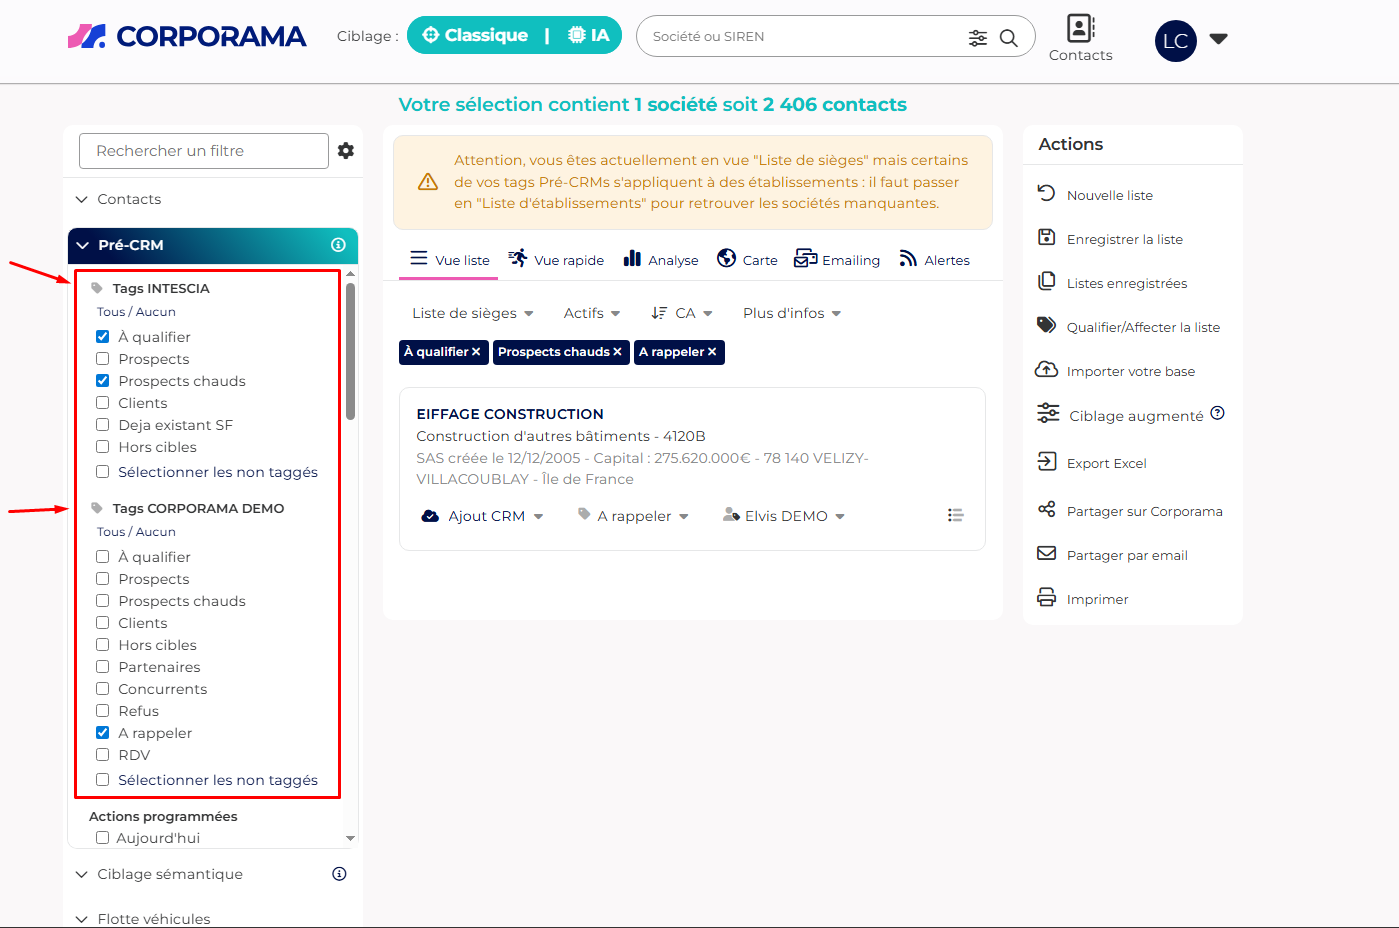Viewport: 1399px width, 928px height.
Task: Enable the Partenaires checkbox
Action: click(103, 667)
